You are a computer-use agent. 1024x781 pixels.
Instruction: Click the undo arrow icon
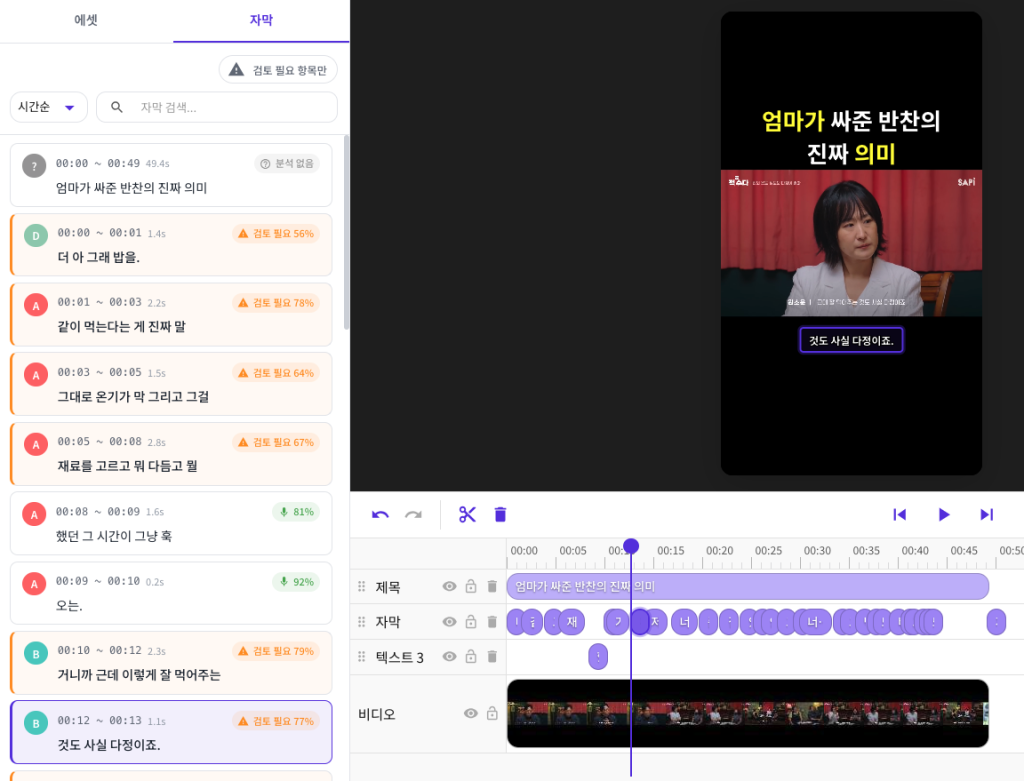380,514
